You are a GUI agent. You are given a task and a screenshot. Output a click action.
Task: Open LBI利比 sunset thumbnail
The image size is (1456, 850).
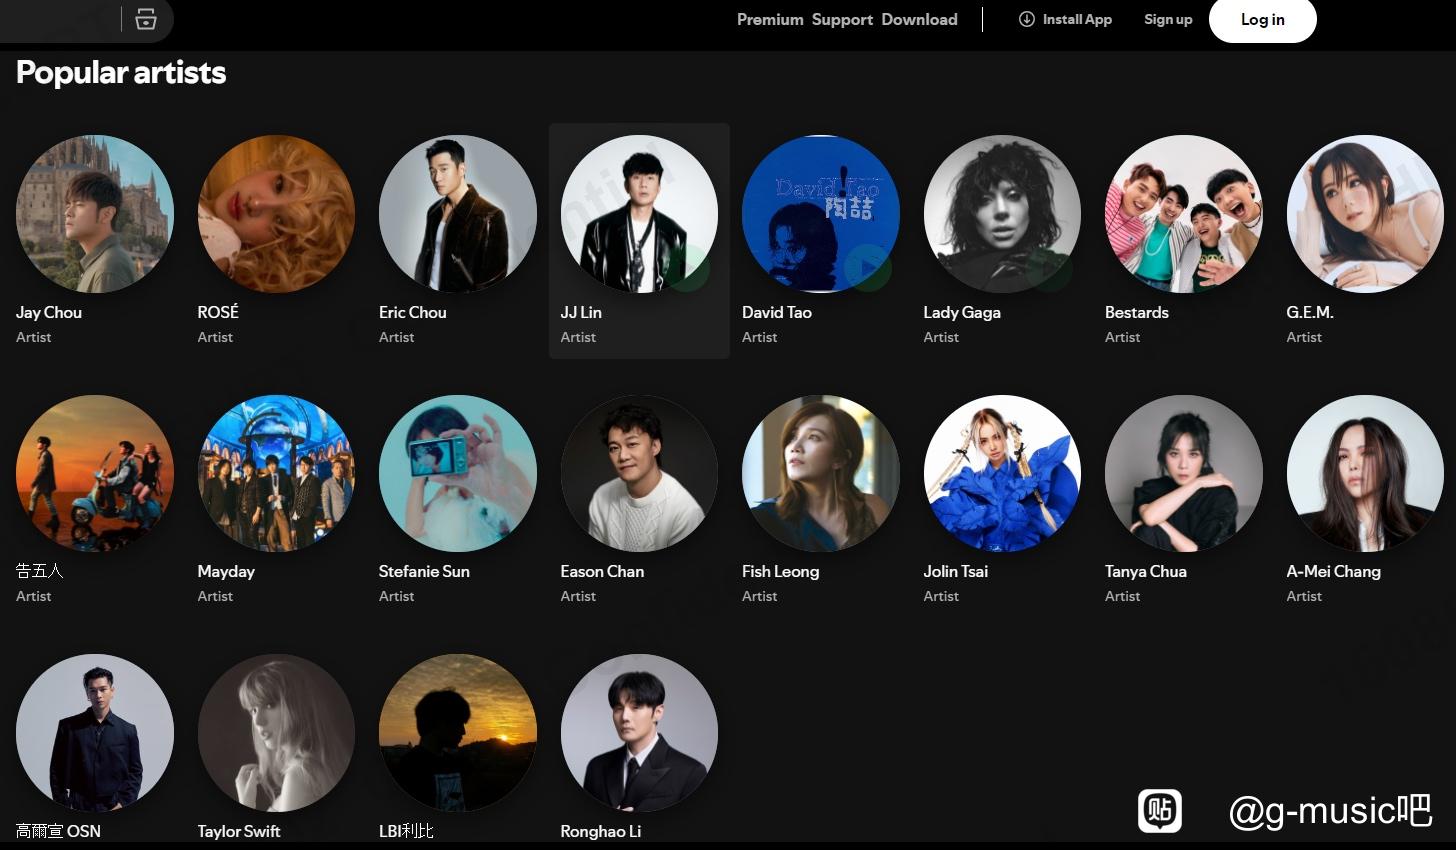point(458,733)
